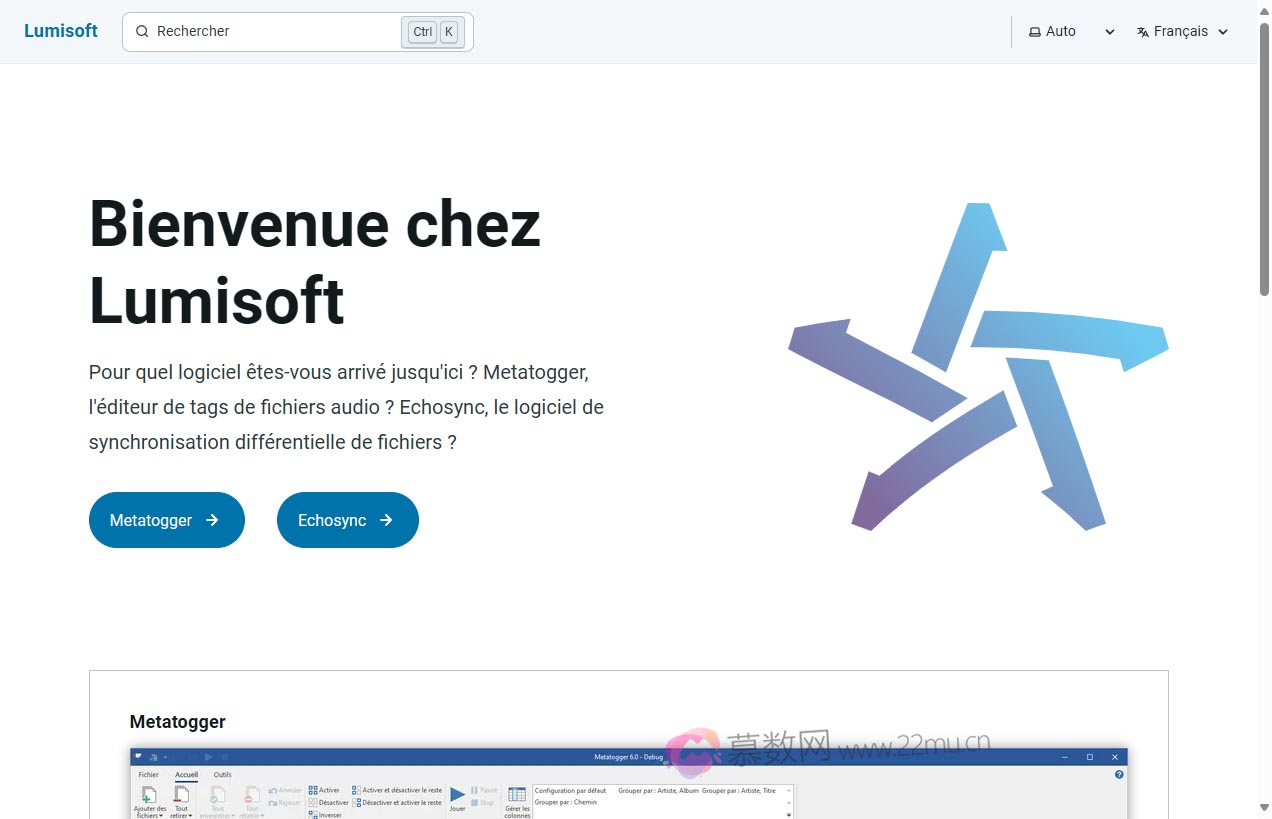This screenshot has width=1272, height=819.
Task: Click the translate language icon
Action: coord(1143,32)
